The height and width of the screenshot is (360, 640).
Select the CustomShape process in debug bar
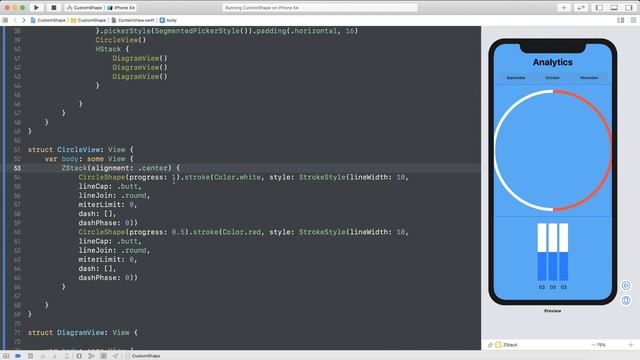(143, 356)
